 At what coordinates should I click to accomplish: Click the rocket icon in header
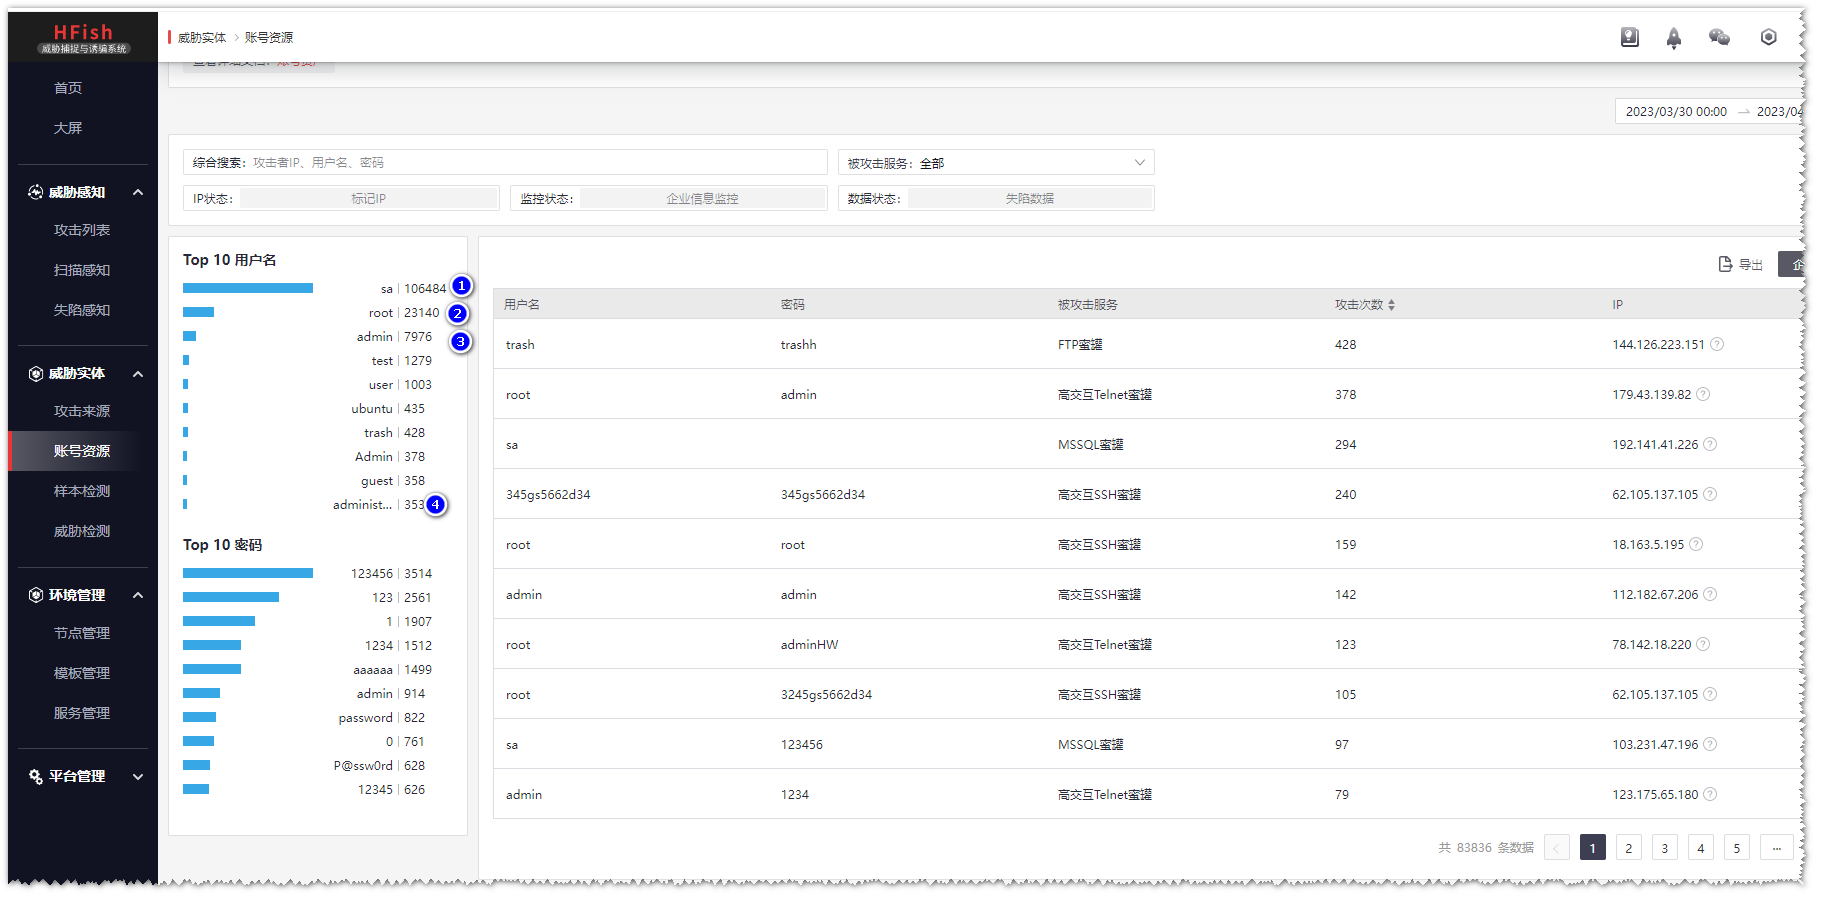tap(1673, 38)
